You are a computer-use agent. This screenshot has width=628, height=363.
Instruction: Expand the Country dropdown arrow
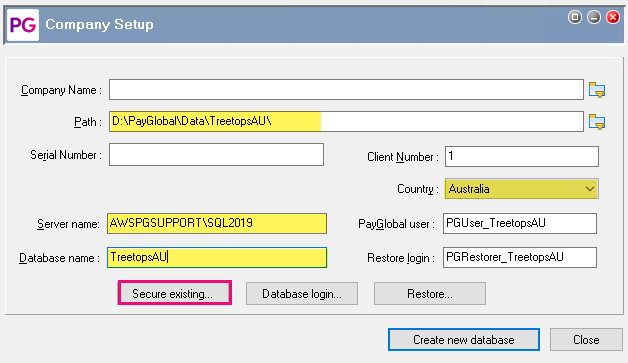[x=590, y=189]
